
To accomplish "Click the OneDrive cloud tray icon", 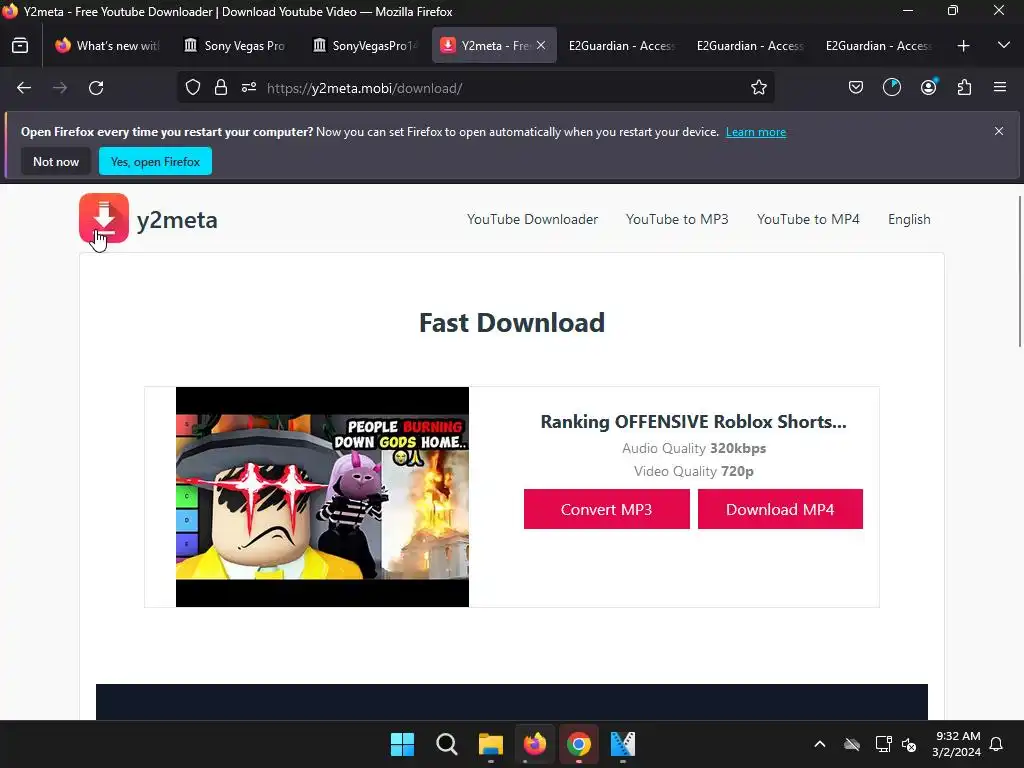I will [x=852, y=744].
